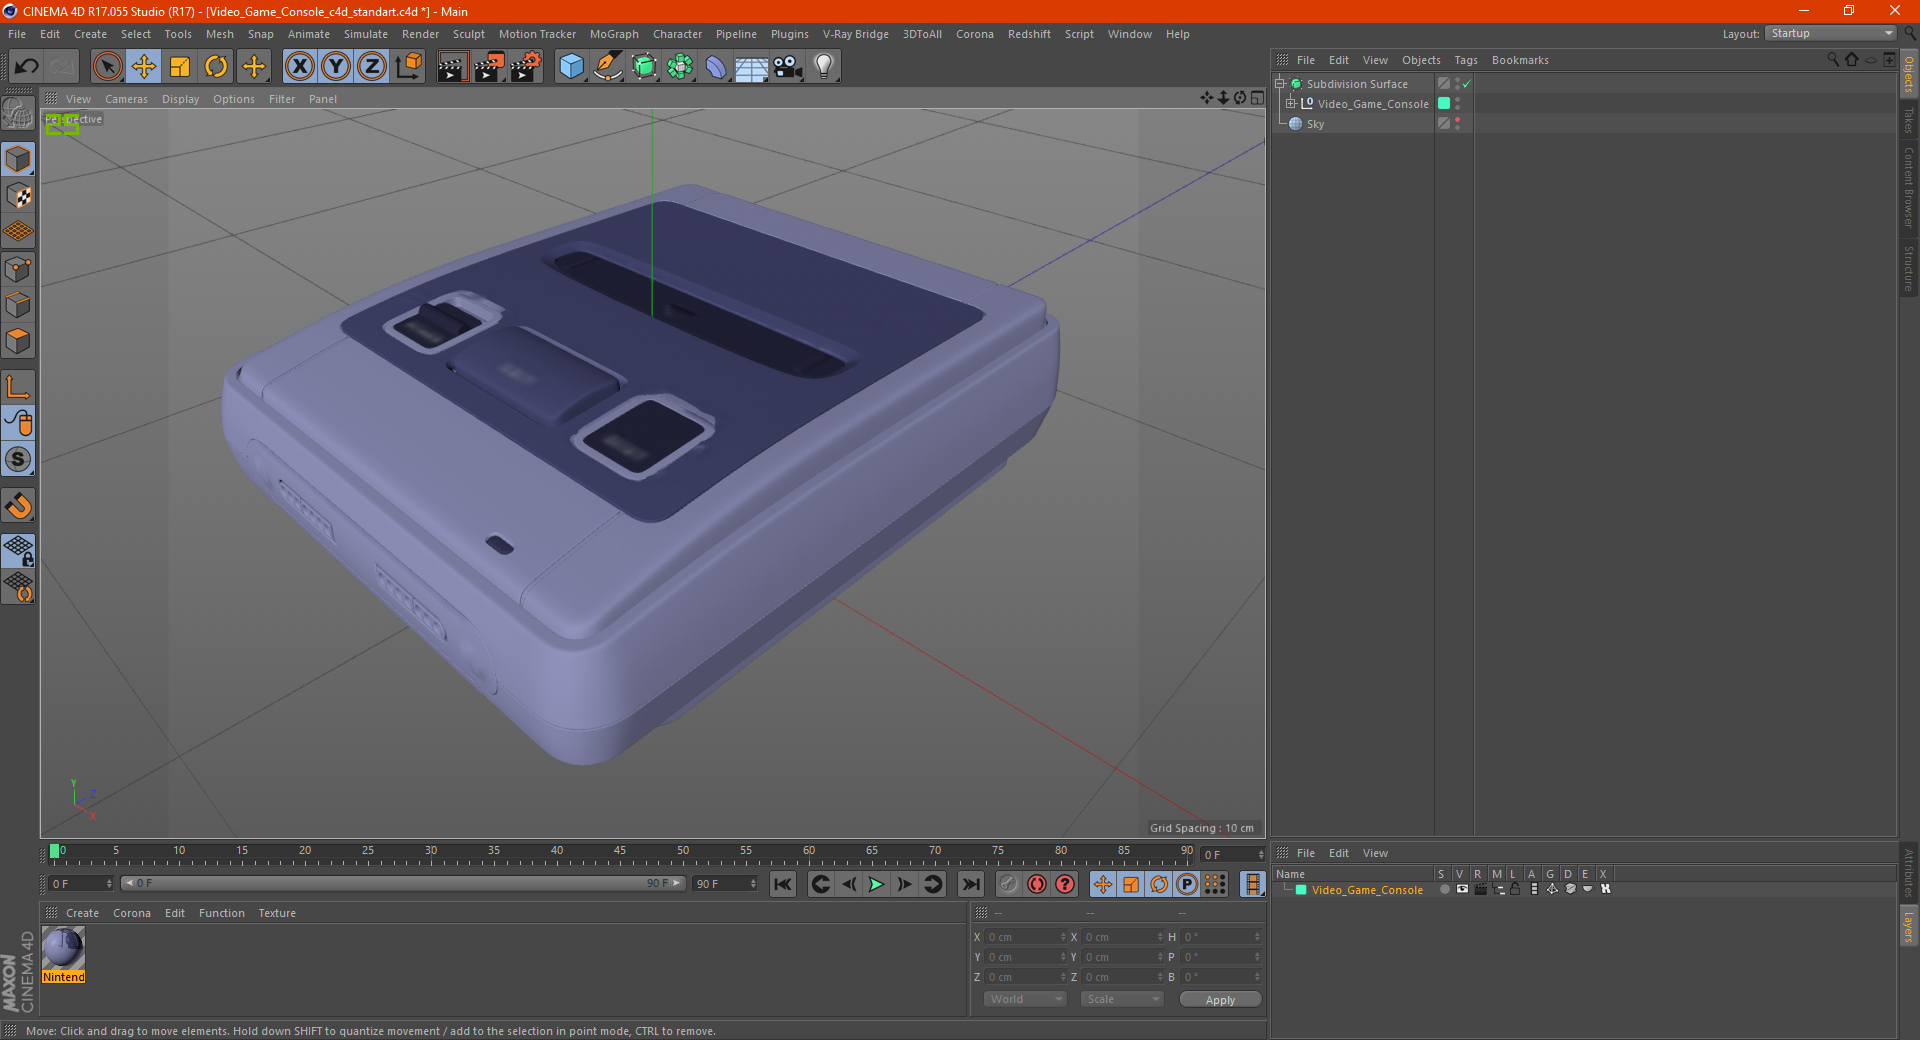The height and width of the screenshot is (1040, 1920).
Task: Click the Apply button
Action: coord(1220,1000)
